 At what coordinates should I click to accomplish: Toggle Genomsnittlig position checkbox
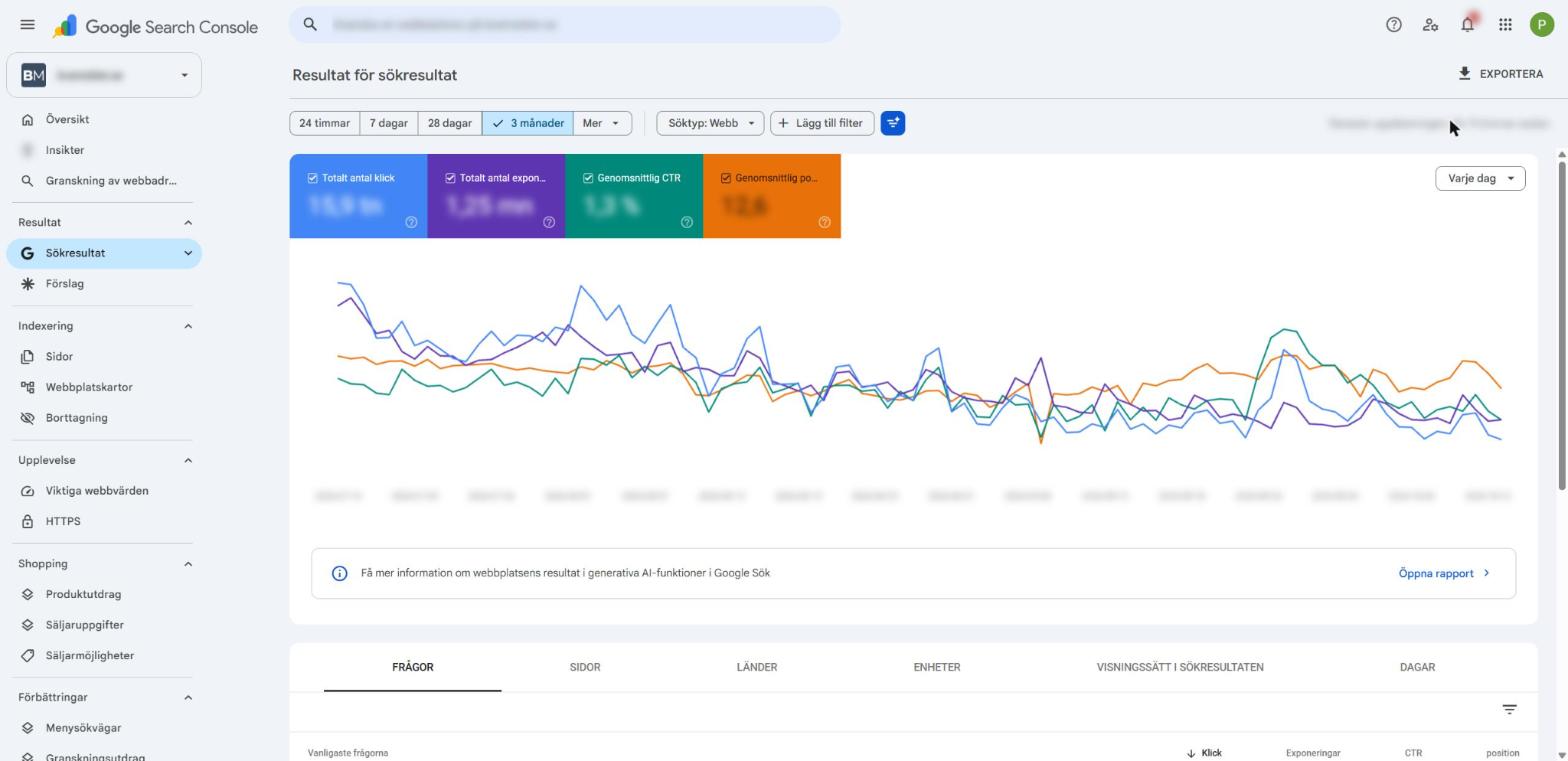[x=726, y=178]
